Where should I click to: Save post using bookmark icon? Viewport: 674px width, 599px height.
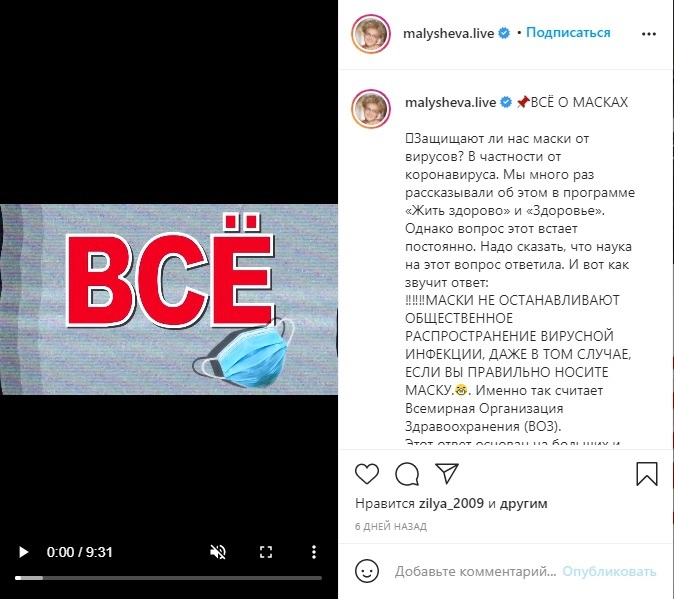[647, 474]
